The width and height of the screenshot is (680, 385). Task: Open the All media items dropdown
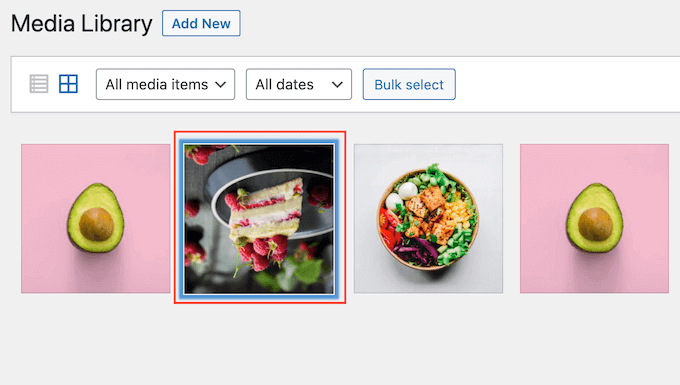click(166, 84)
